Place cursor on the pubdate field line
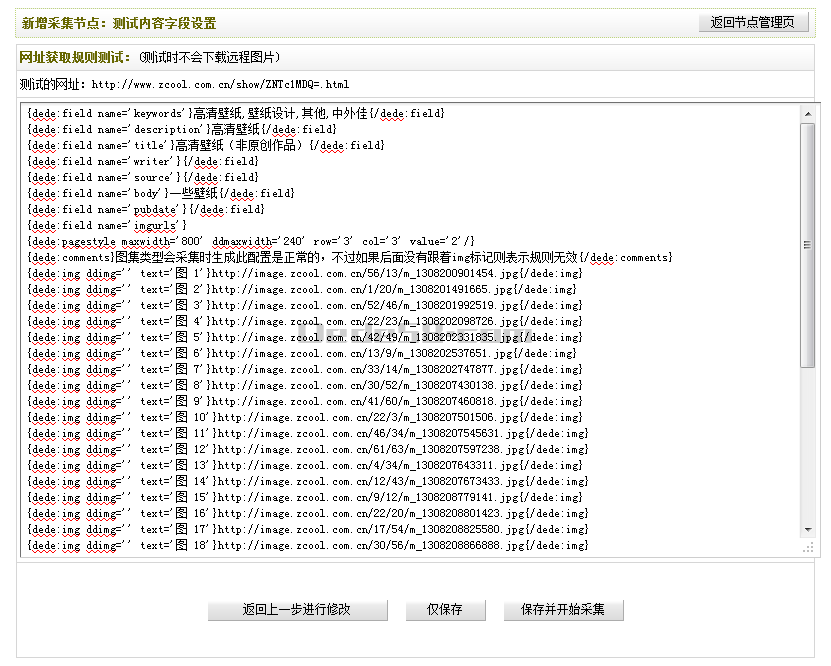Screen dimensions: 831x666 (147, 209)
